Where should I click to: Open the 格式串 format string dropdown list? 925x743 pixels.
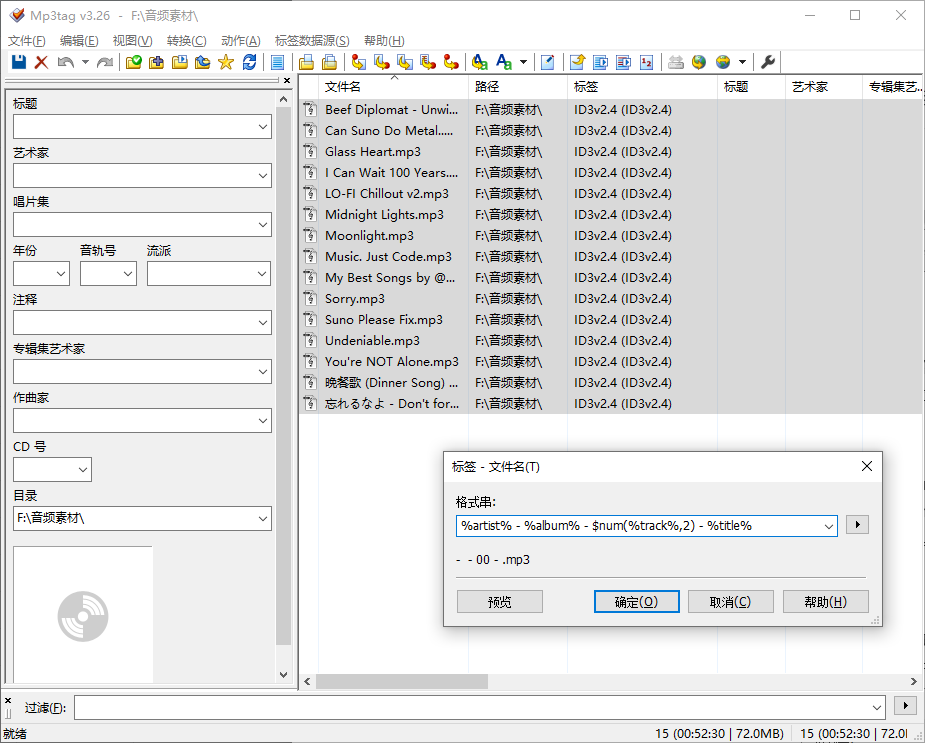click(x=828, y=525)
